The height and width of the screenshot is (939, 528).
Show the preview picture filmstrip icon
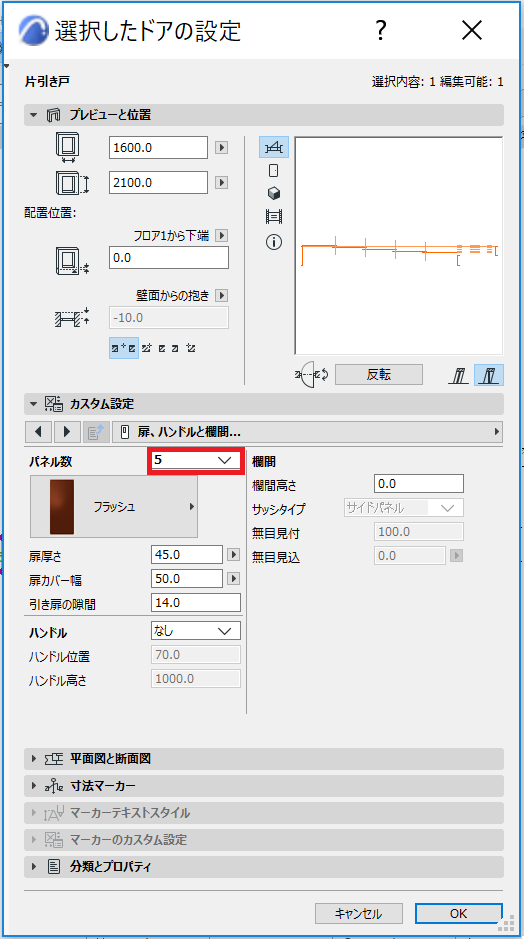coord(274,217)
